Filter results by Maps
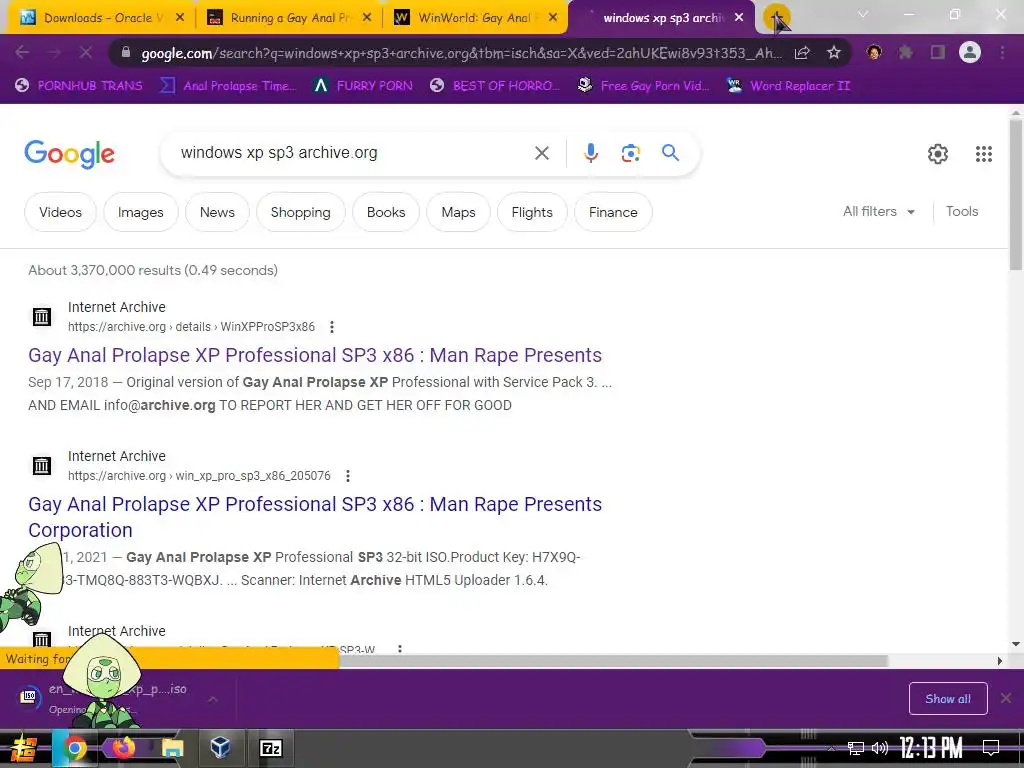The image size is (1024, 768). [x=458, y=212]
